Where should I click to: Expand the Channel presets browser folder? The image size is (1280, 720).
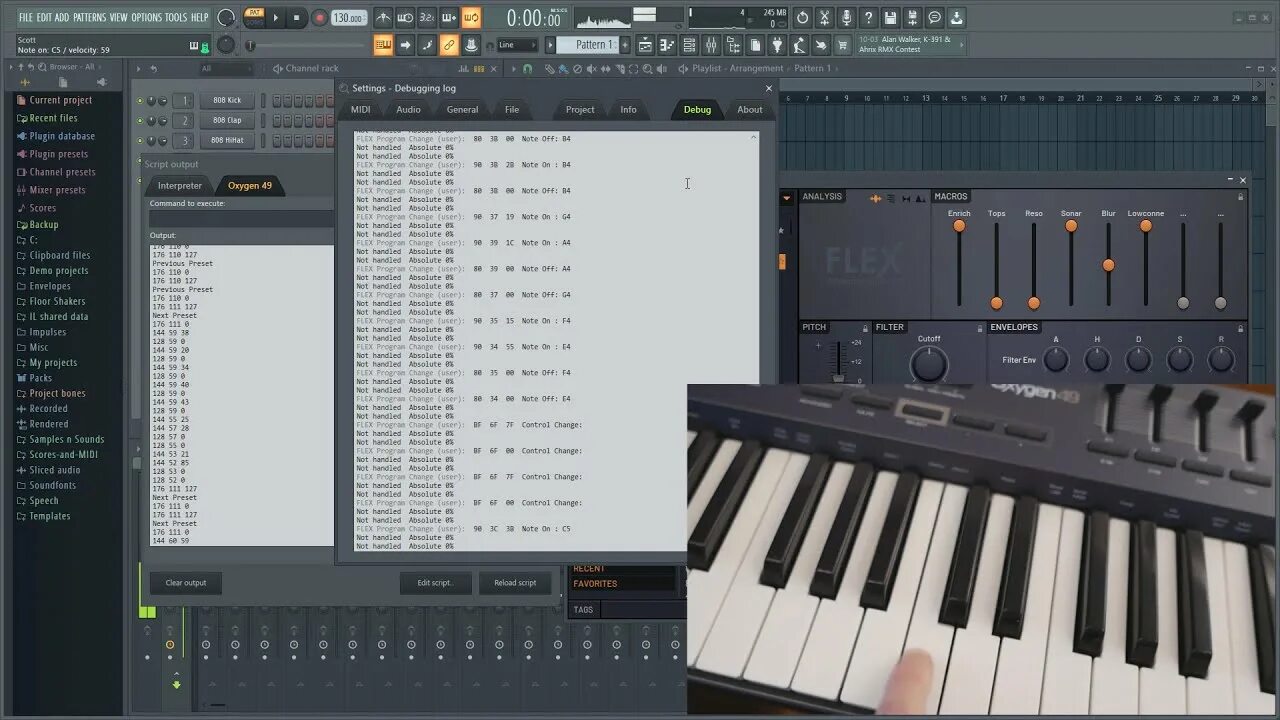(x=62, y=172)
